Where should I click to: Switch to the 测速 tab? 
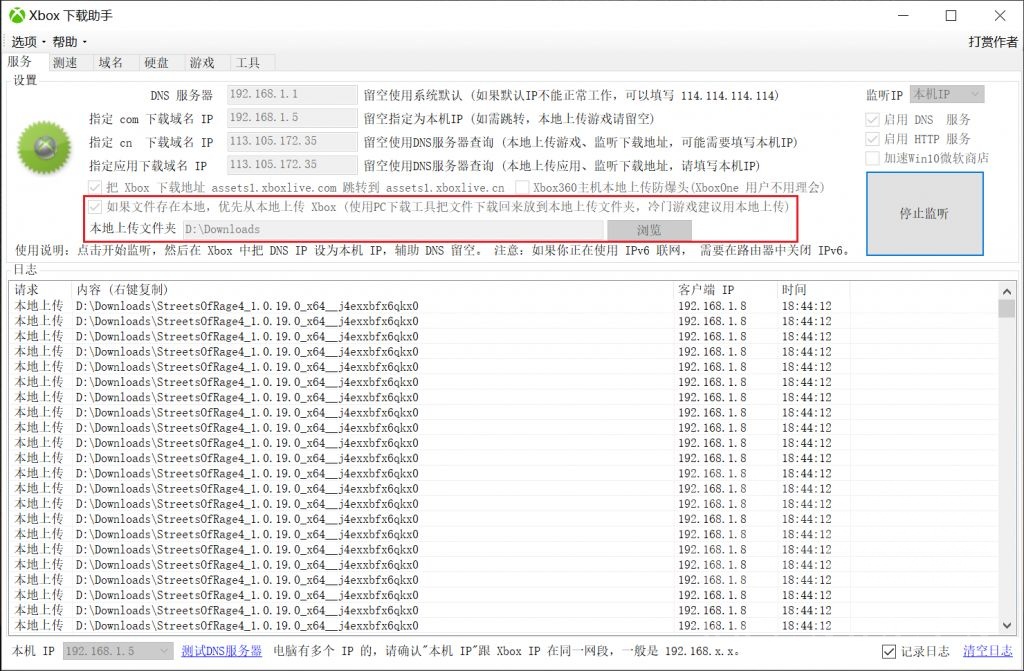coord(66,62)
